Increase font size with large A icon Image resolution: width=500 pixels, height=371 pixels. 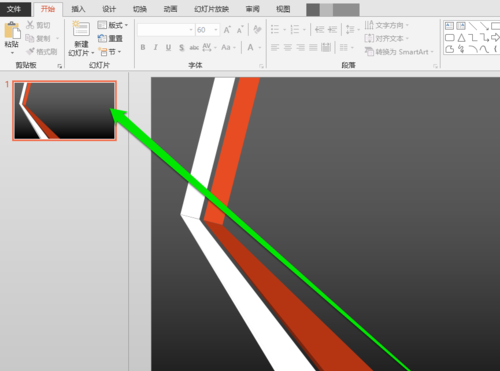227,30
